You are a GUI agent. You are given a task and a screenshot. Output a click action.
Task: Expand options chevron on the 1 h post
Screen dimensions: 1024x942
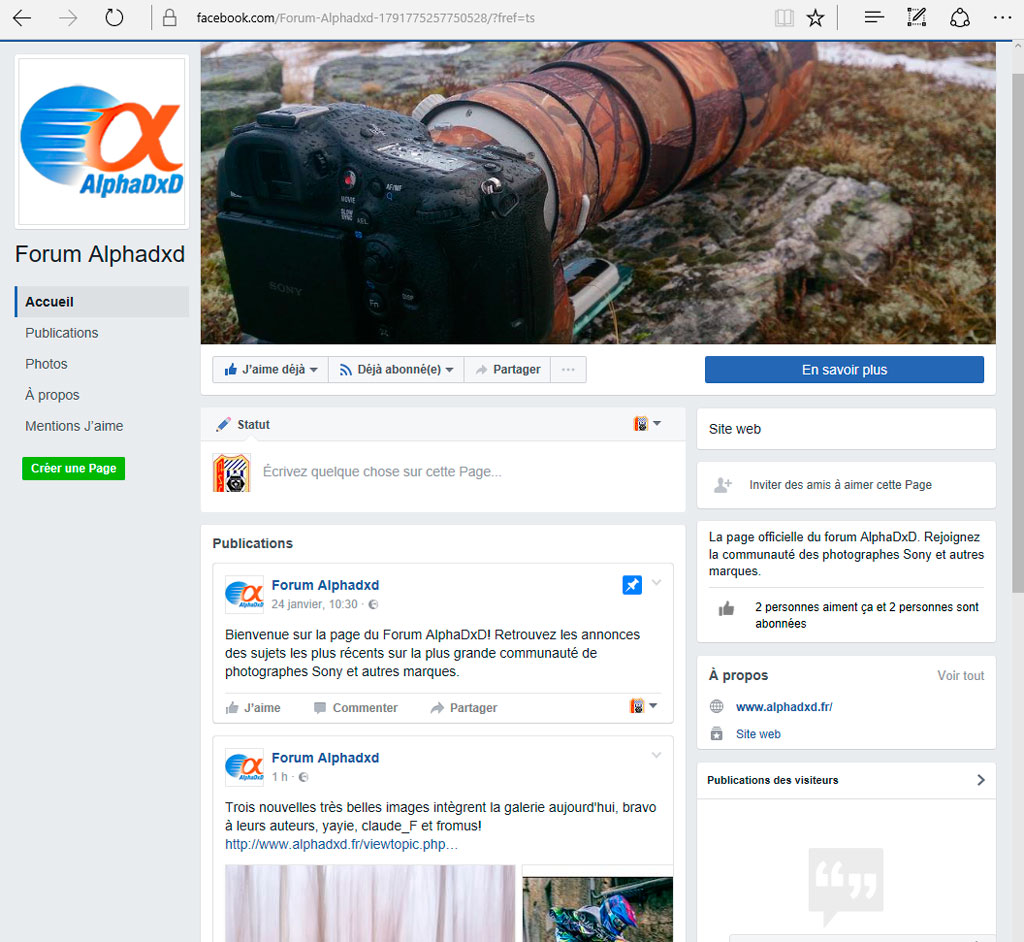tap(656, 755)
